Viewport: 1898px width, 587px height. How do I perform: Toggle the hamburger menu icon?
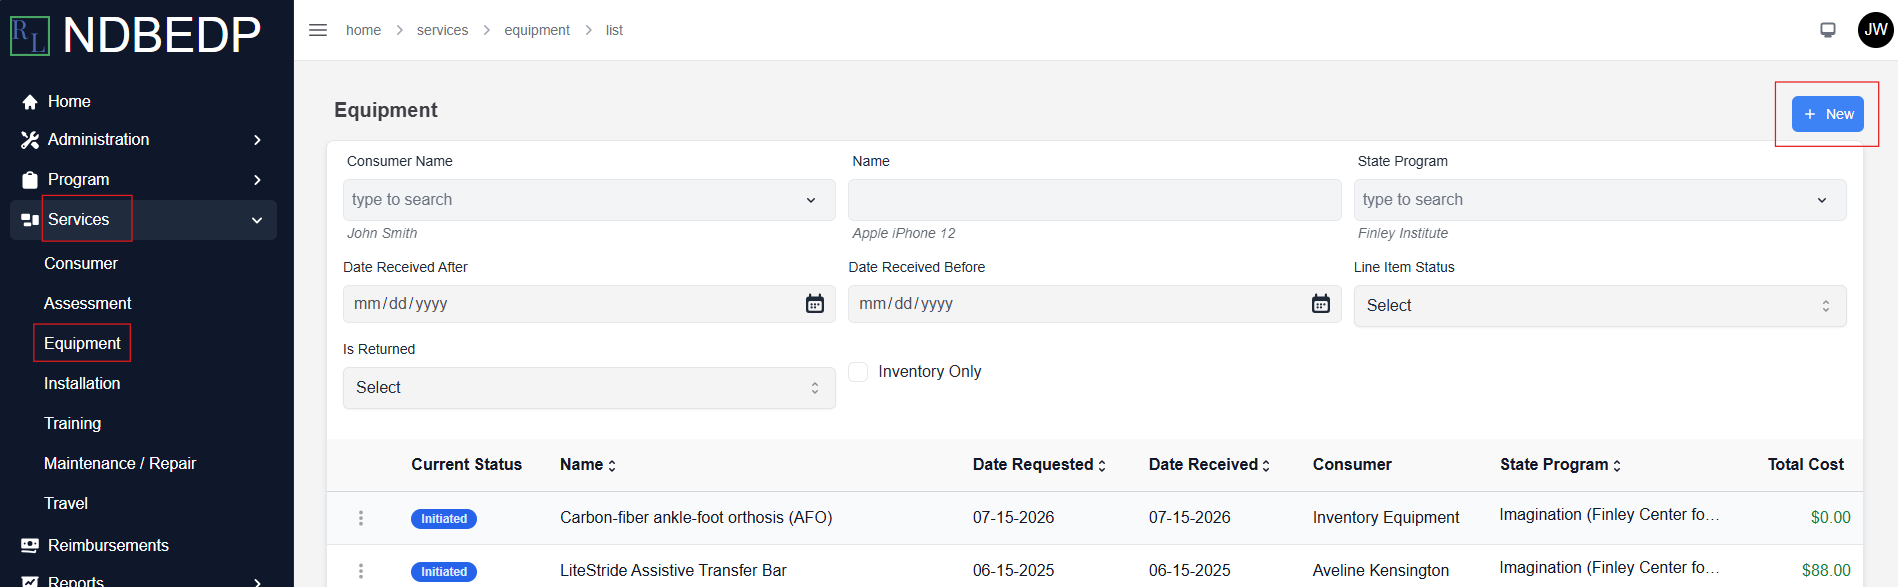coord(318,30)
